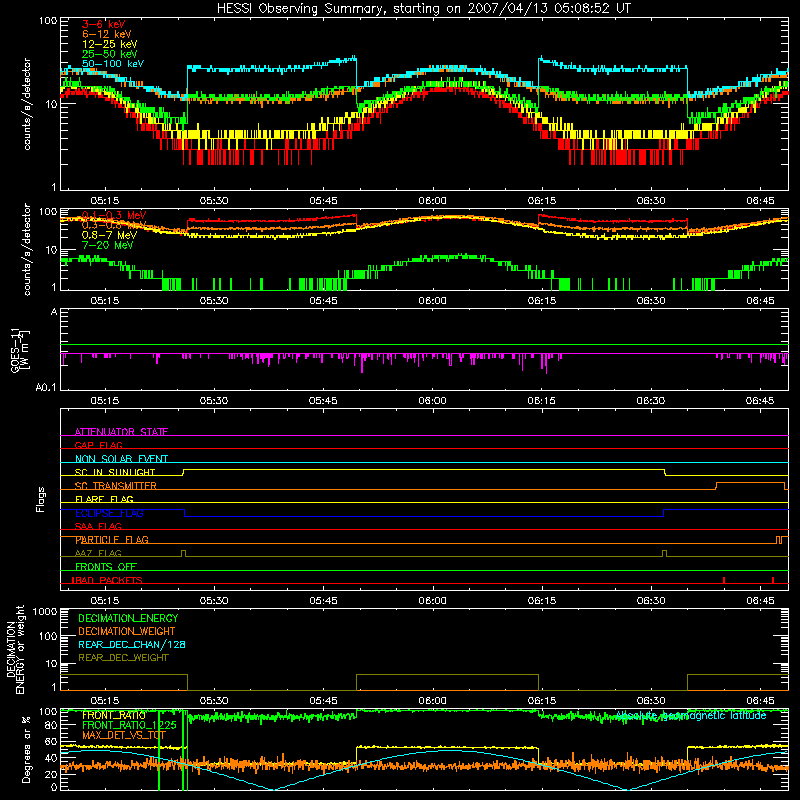Click 05:30 time label under MeV panel

tap(214, 301)
